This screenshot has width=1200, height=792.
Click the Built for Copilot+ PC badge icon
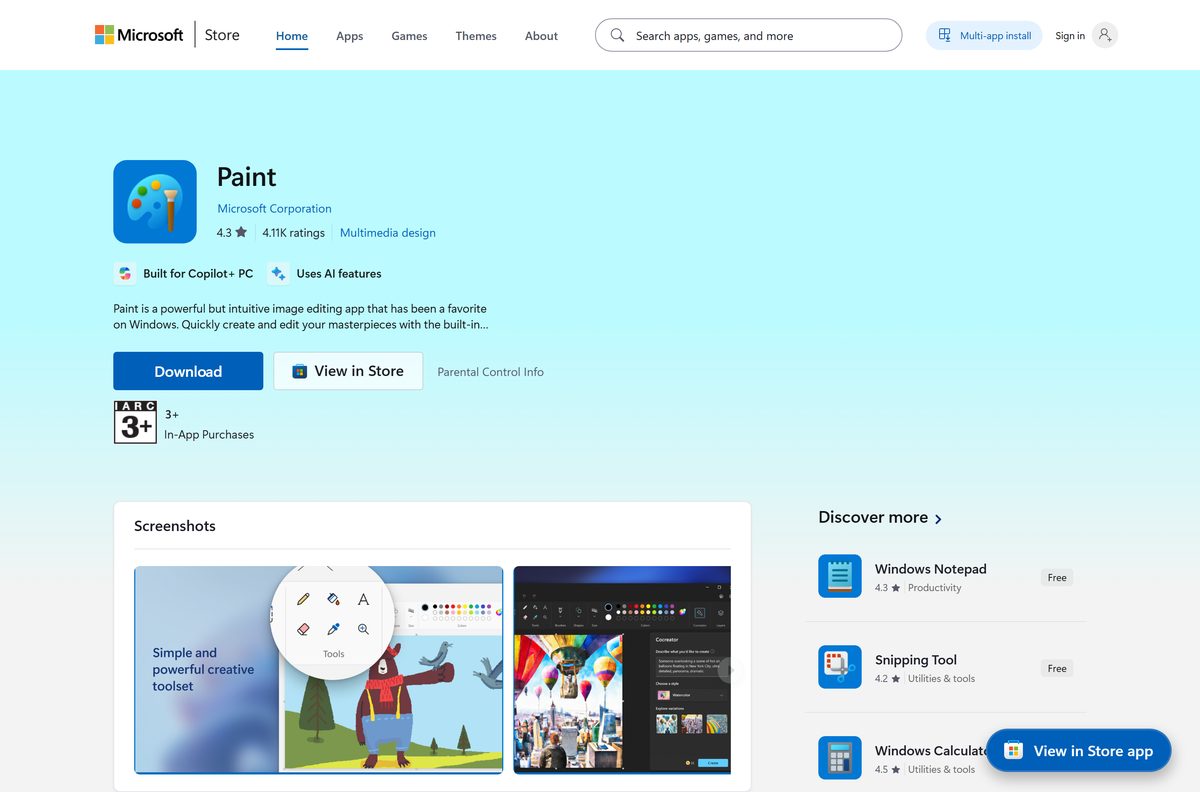(125, 273)
